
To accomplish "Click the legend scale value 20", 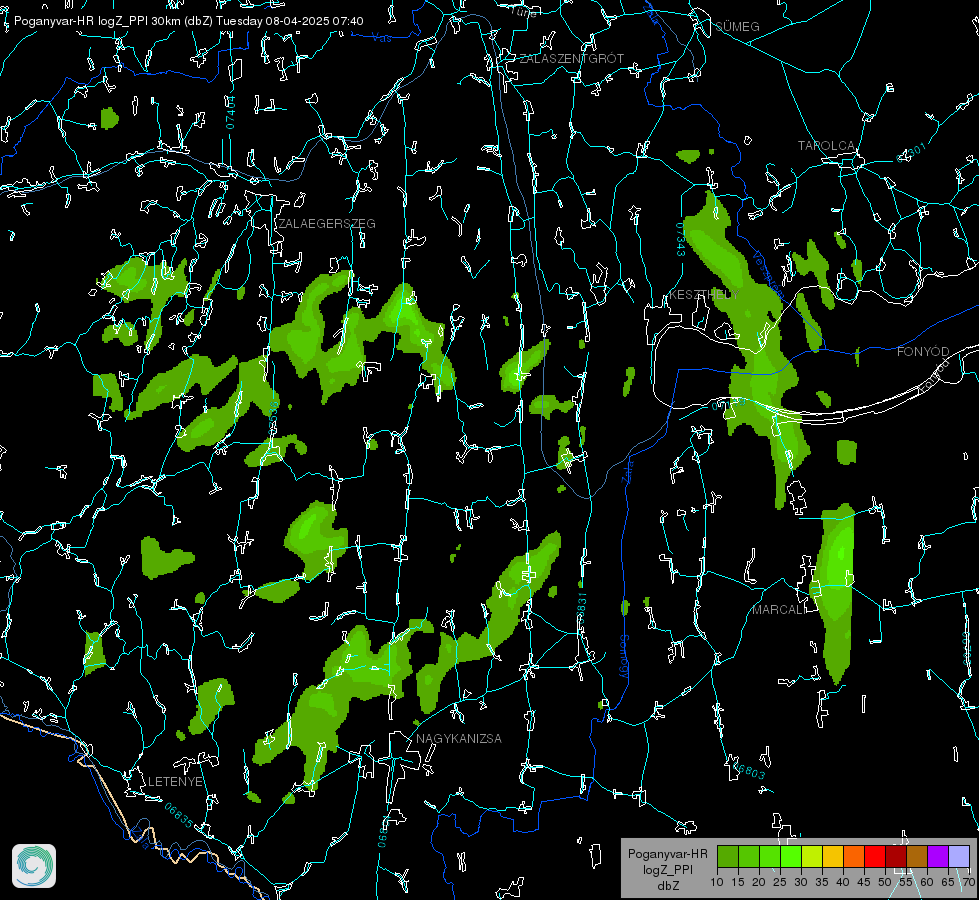I will coord(759,882).
